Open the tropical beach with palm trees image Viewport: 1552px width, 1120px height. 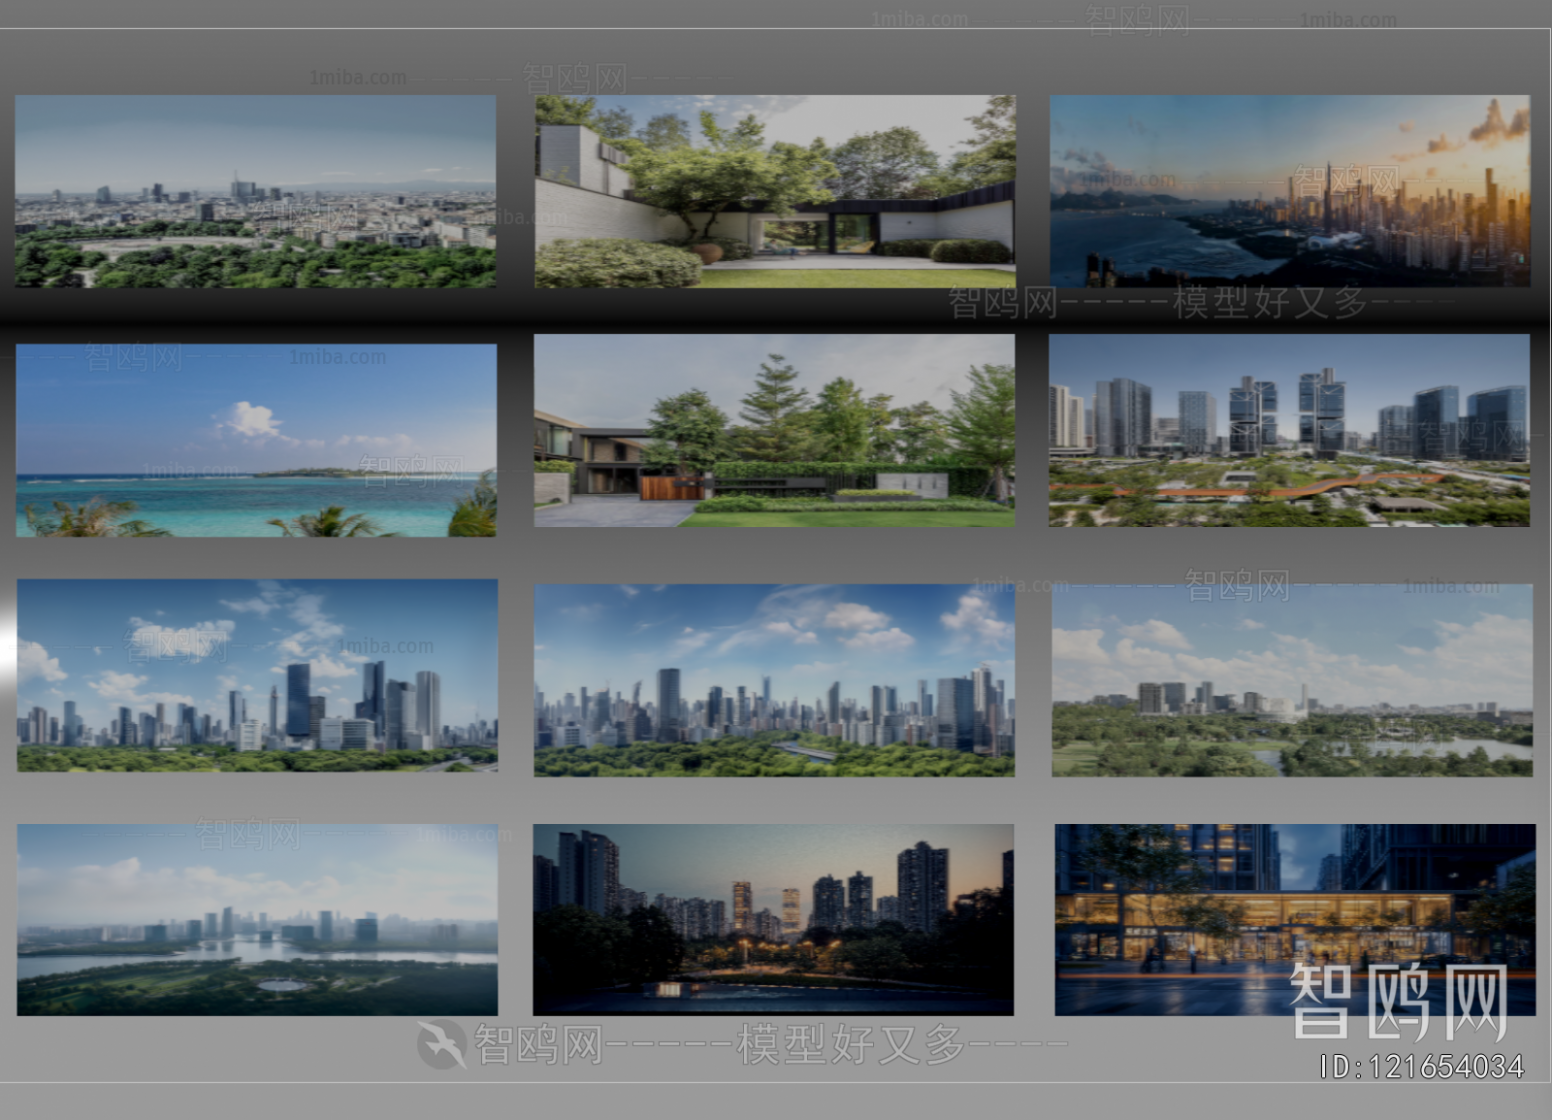pyautogui.click(x=254, y=440)
